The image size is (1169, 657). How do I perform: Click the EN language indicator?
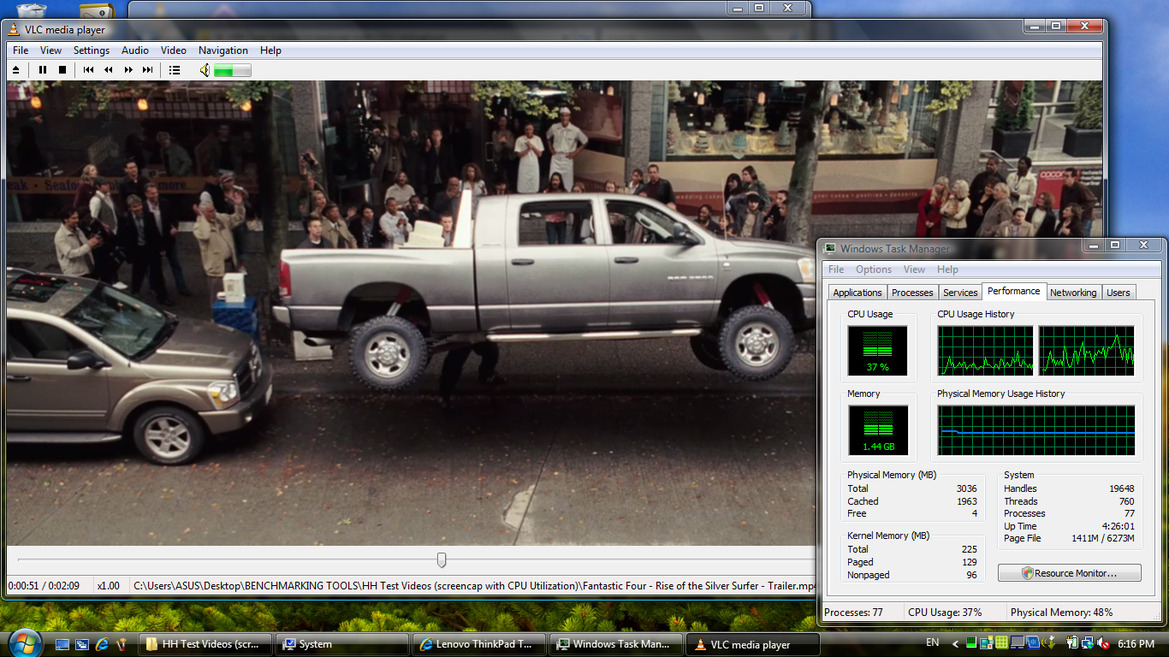[932, 643]
